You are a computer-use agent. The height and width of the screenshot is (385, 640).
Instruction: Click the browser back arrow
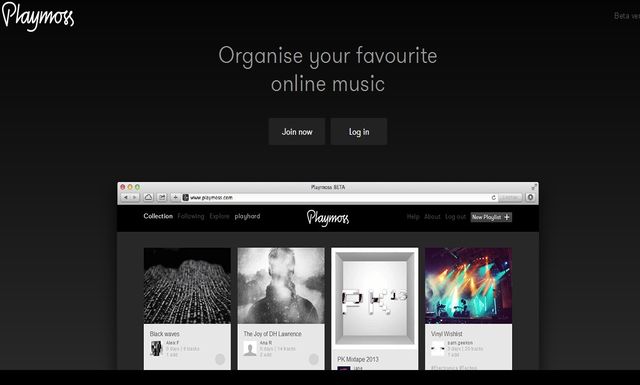point(126,198)
